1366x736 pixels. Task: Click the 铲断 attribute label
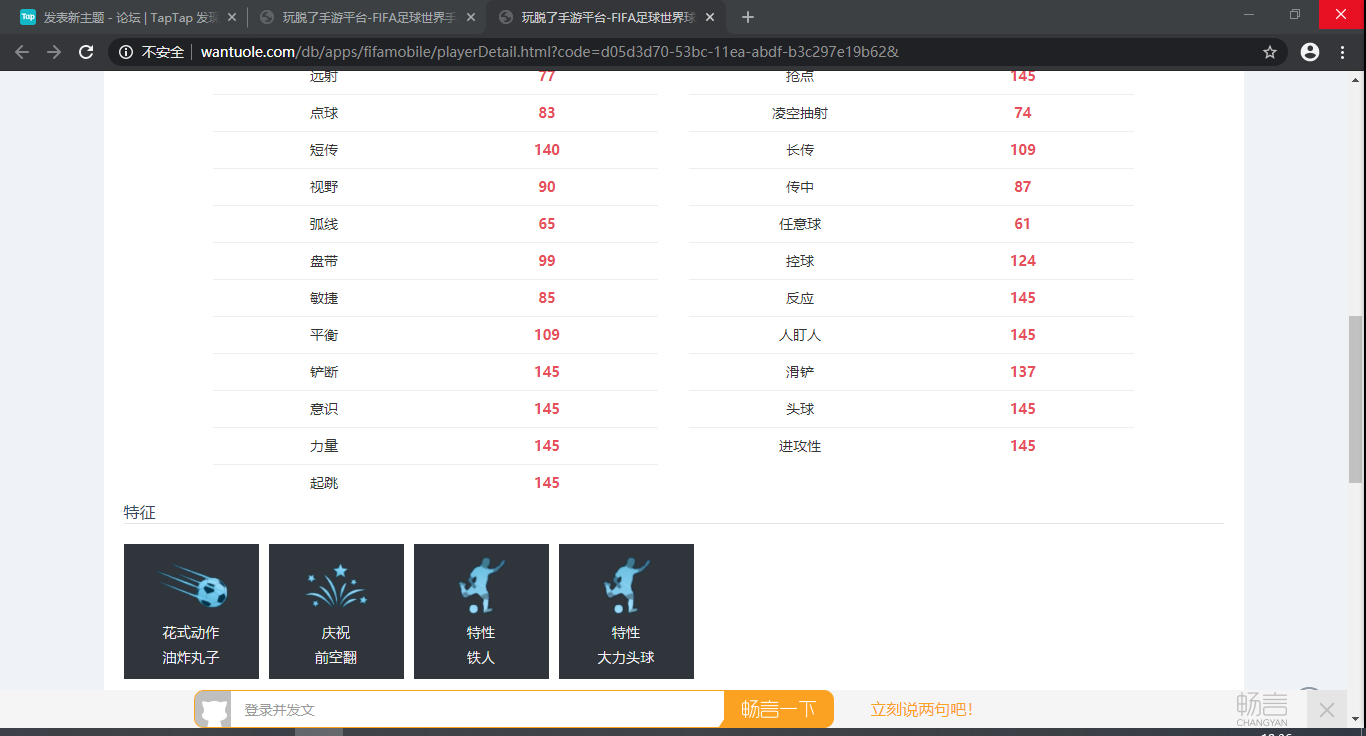(x=324, y=372)
